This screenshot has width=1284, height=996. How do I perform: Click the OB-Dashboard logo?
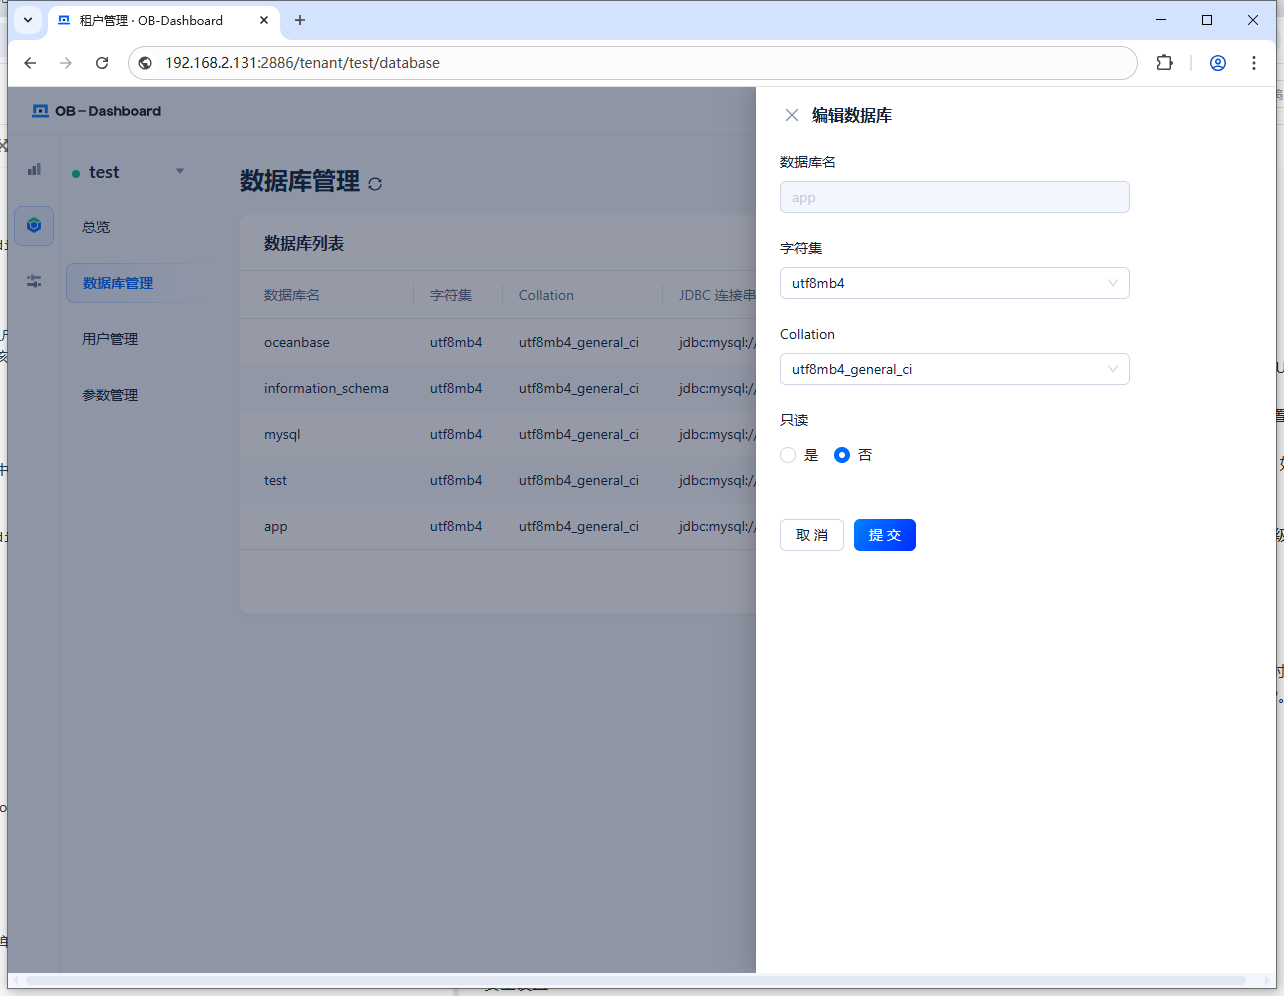point(97,111)
